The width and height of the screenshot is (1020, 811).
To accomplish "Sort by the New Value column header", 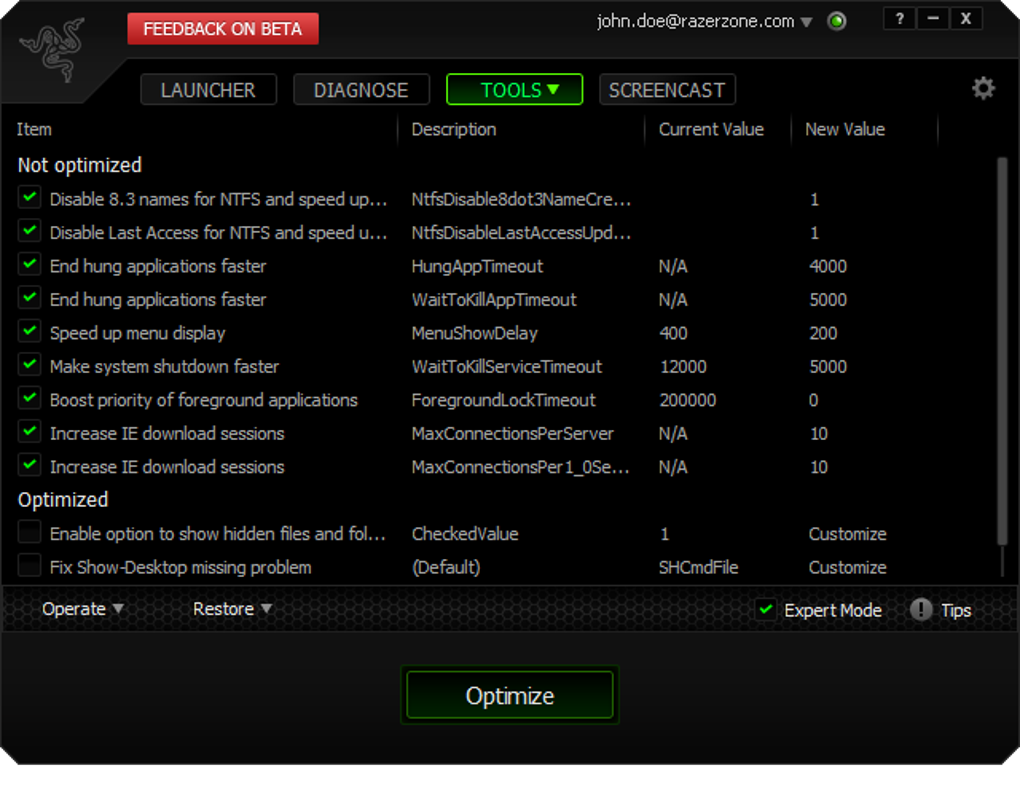I will pos(844,129).
